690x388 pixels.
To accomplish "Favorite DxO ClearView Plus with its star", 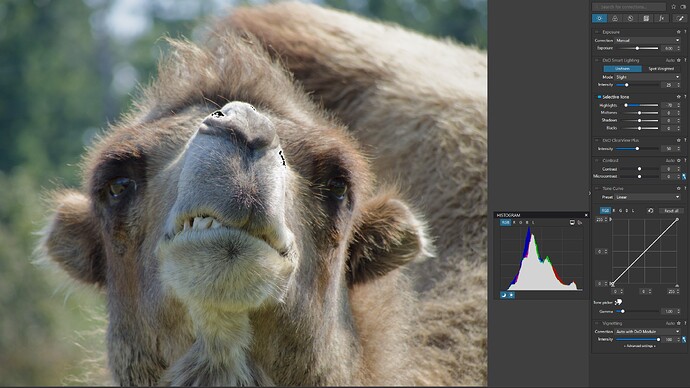I will coord(679,140).
